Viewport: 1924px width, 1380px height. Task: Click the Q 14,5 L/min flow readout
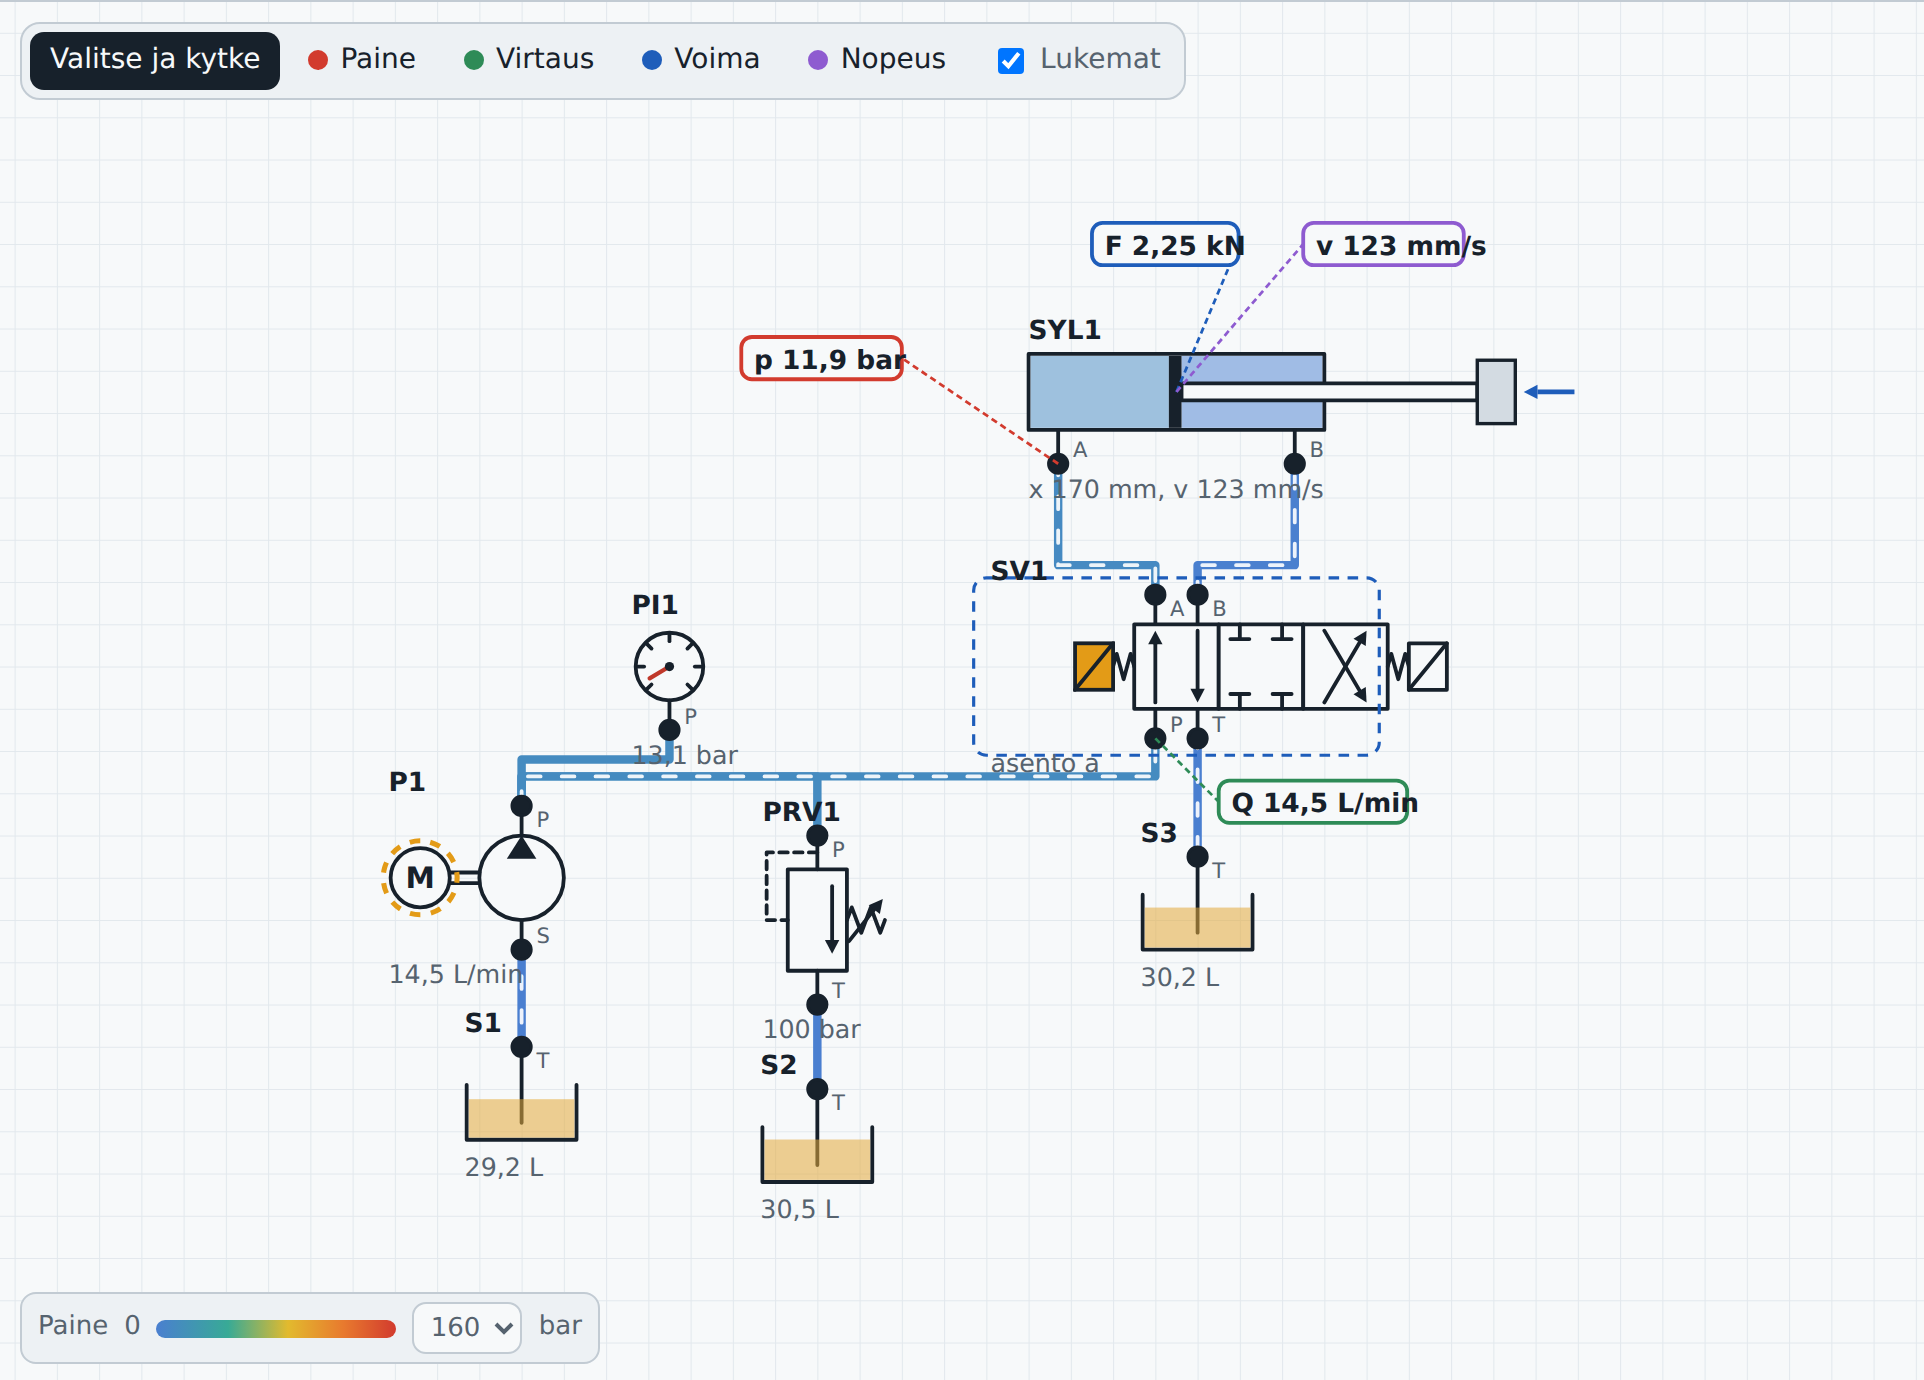(1313, 802)
